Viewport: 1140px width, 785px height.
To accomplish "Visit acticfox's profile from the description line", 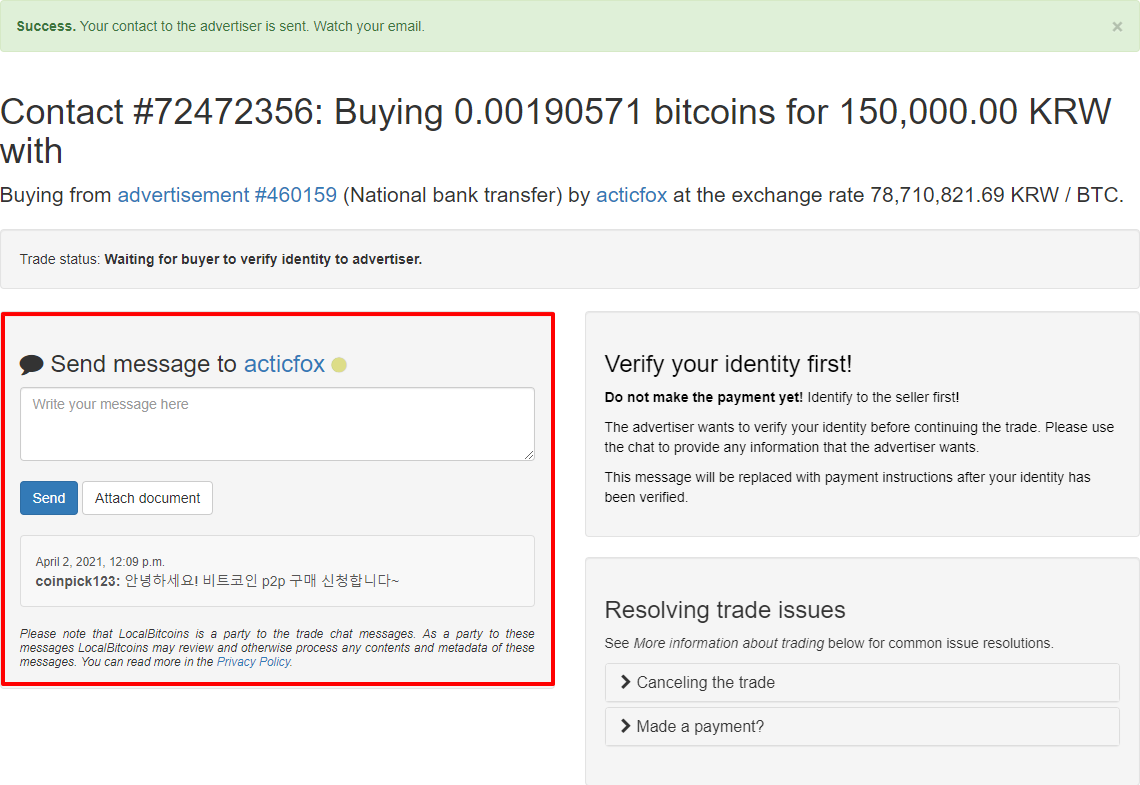I will [631, 195].
